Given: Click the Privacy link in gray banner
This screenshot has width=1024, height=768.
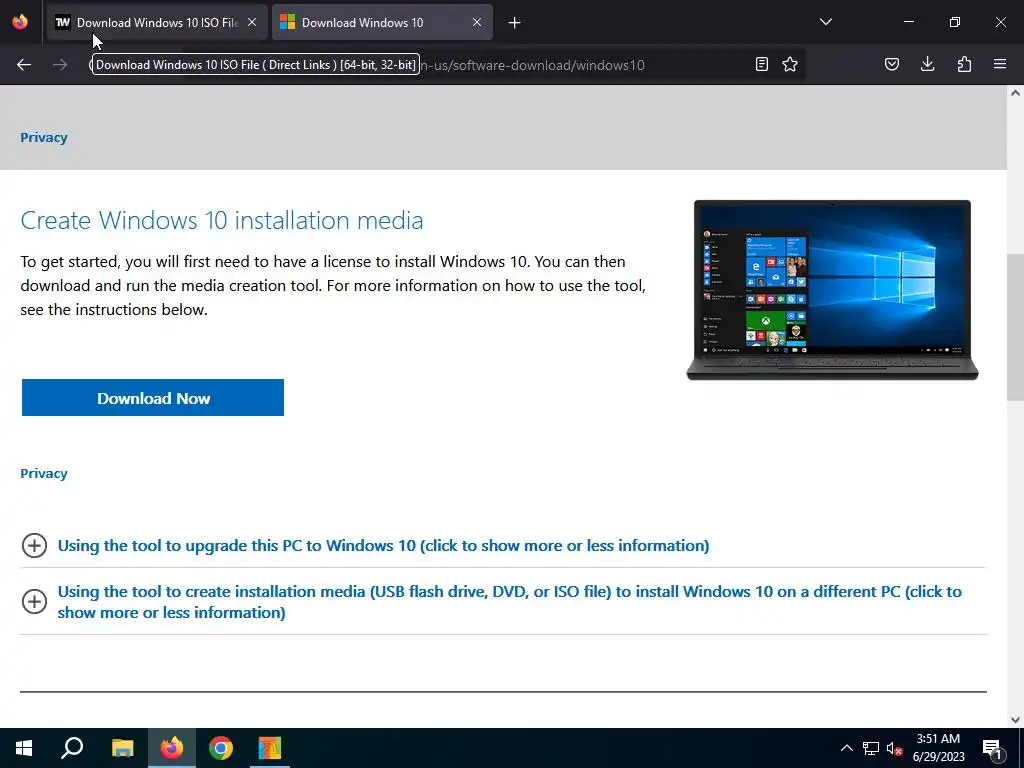Looking at the screenshot, I should (x=44, y=137).
